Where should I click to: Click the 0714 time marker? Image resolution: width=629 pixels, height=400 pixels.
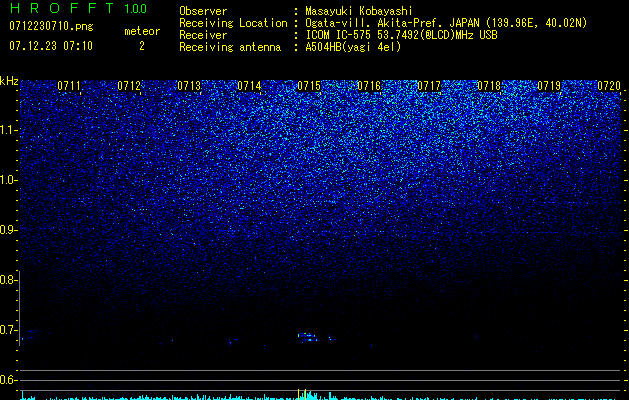tap(249, 86)
